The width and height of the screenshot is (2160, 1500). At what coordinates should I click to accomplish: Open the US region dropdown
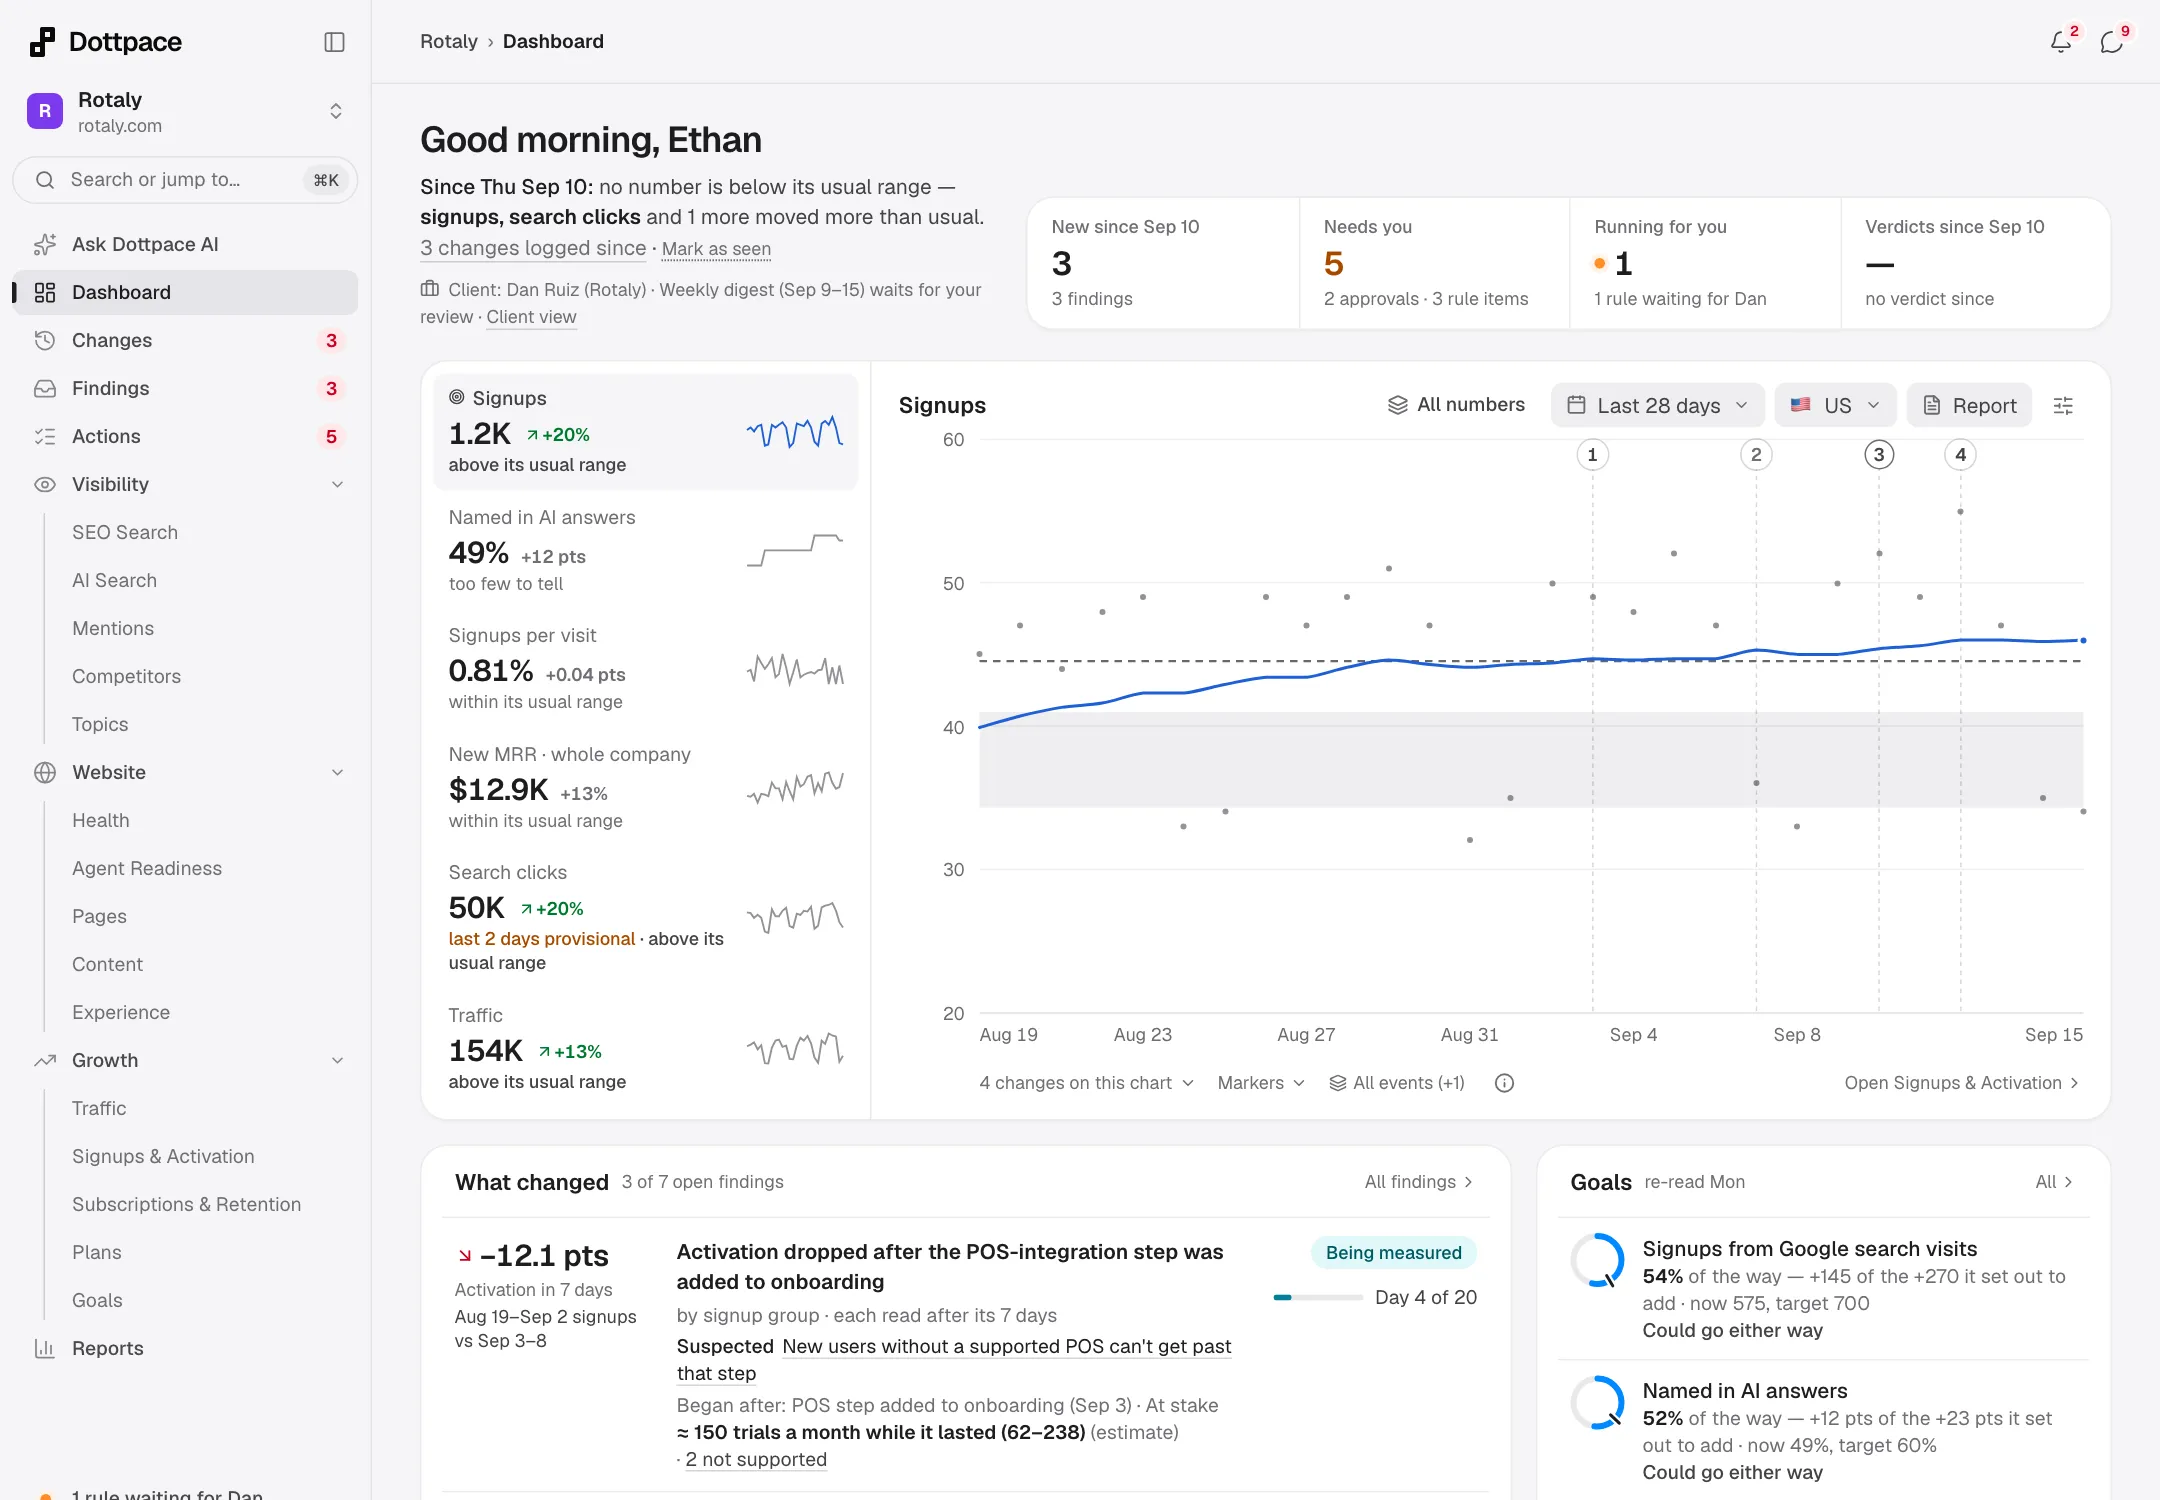coord(1836,405)
